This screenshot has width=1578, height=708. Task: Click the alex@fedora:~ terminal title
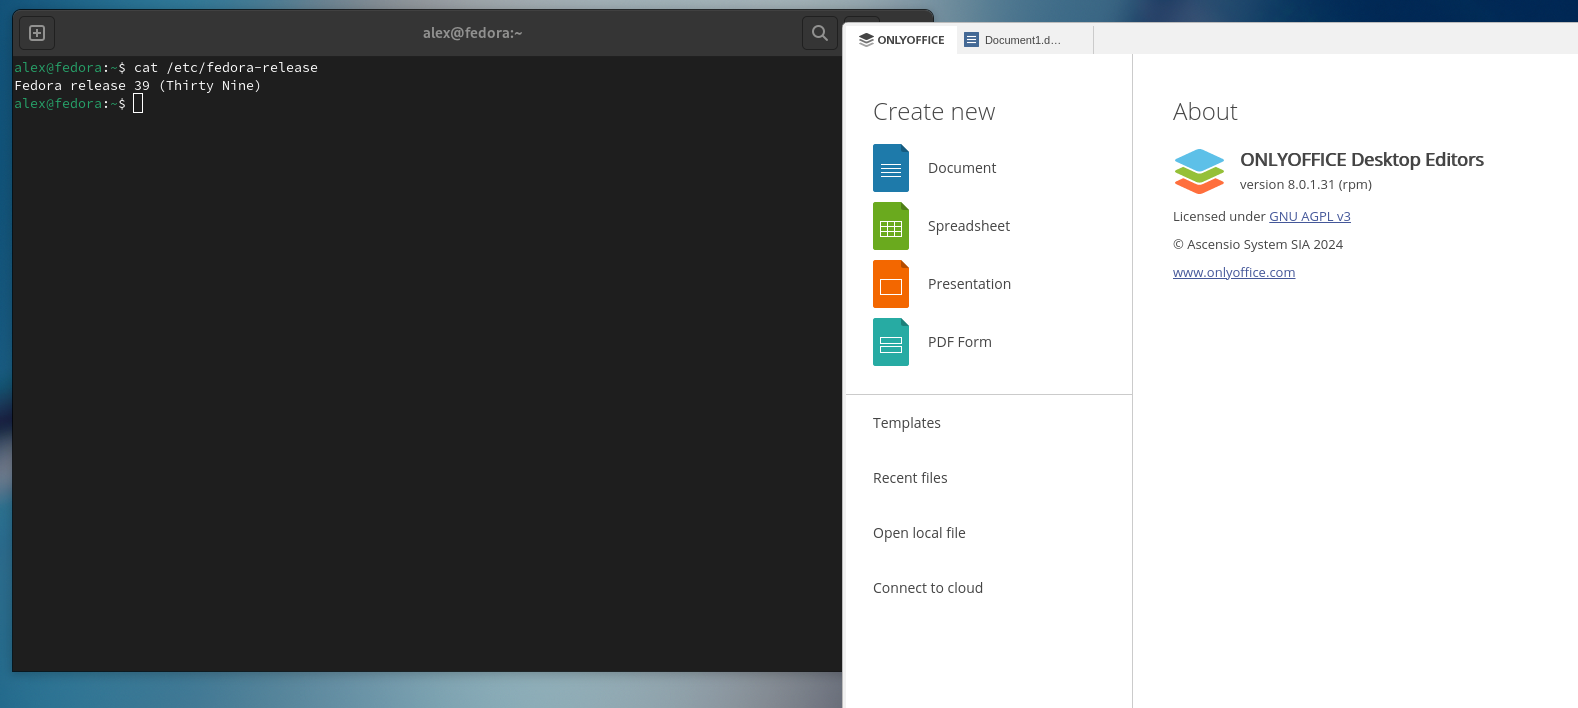pos(473,33)
